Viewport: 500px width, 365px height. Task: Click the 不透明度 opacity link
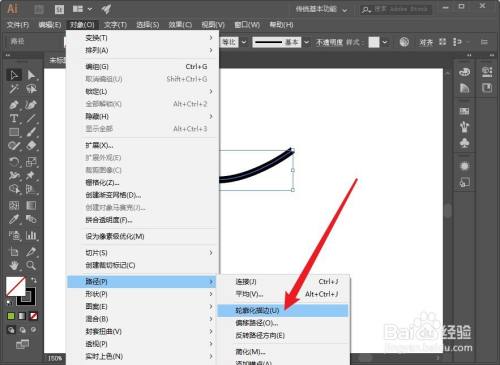329,42
